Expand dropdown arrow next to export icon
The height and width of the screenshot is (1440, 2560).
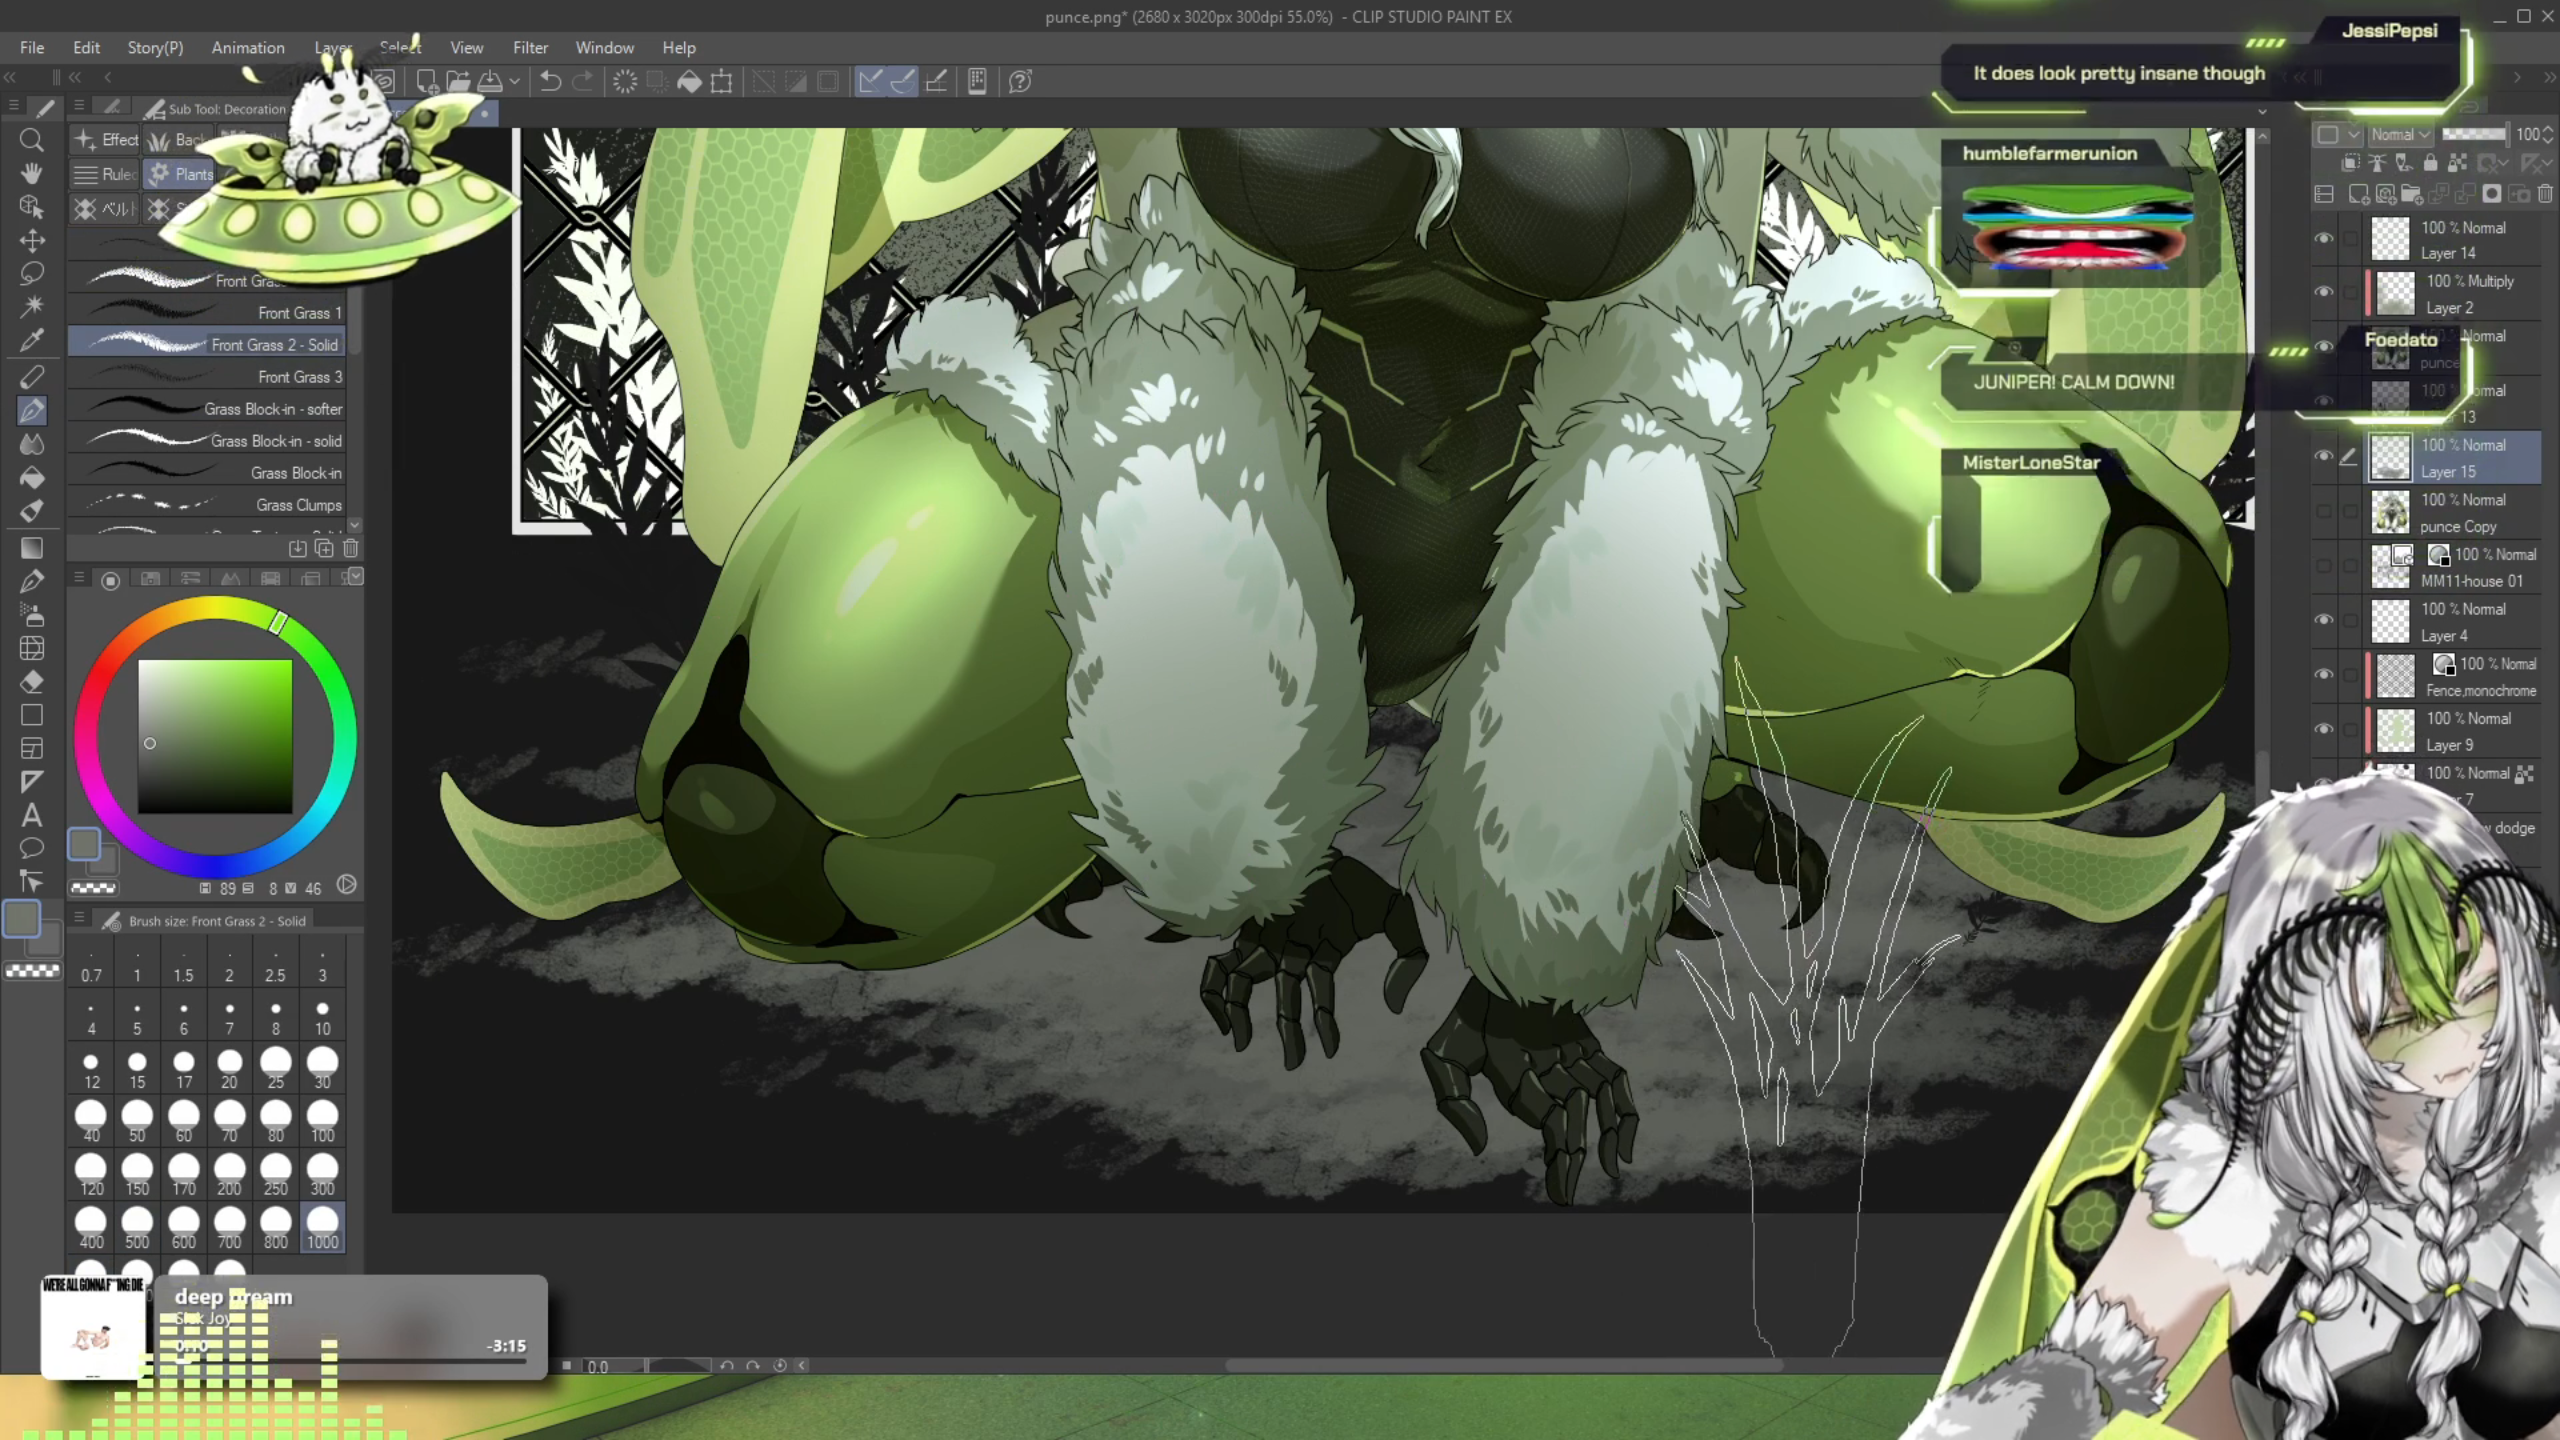click(x=515, y=81)
